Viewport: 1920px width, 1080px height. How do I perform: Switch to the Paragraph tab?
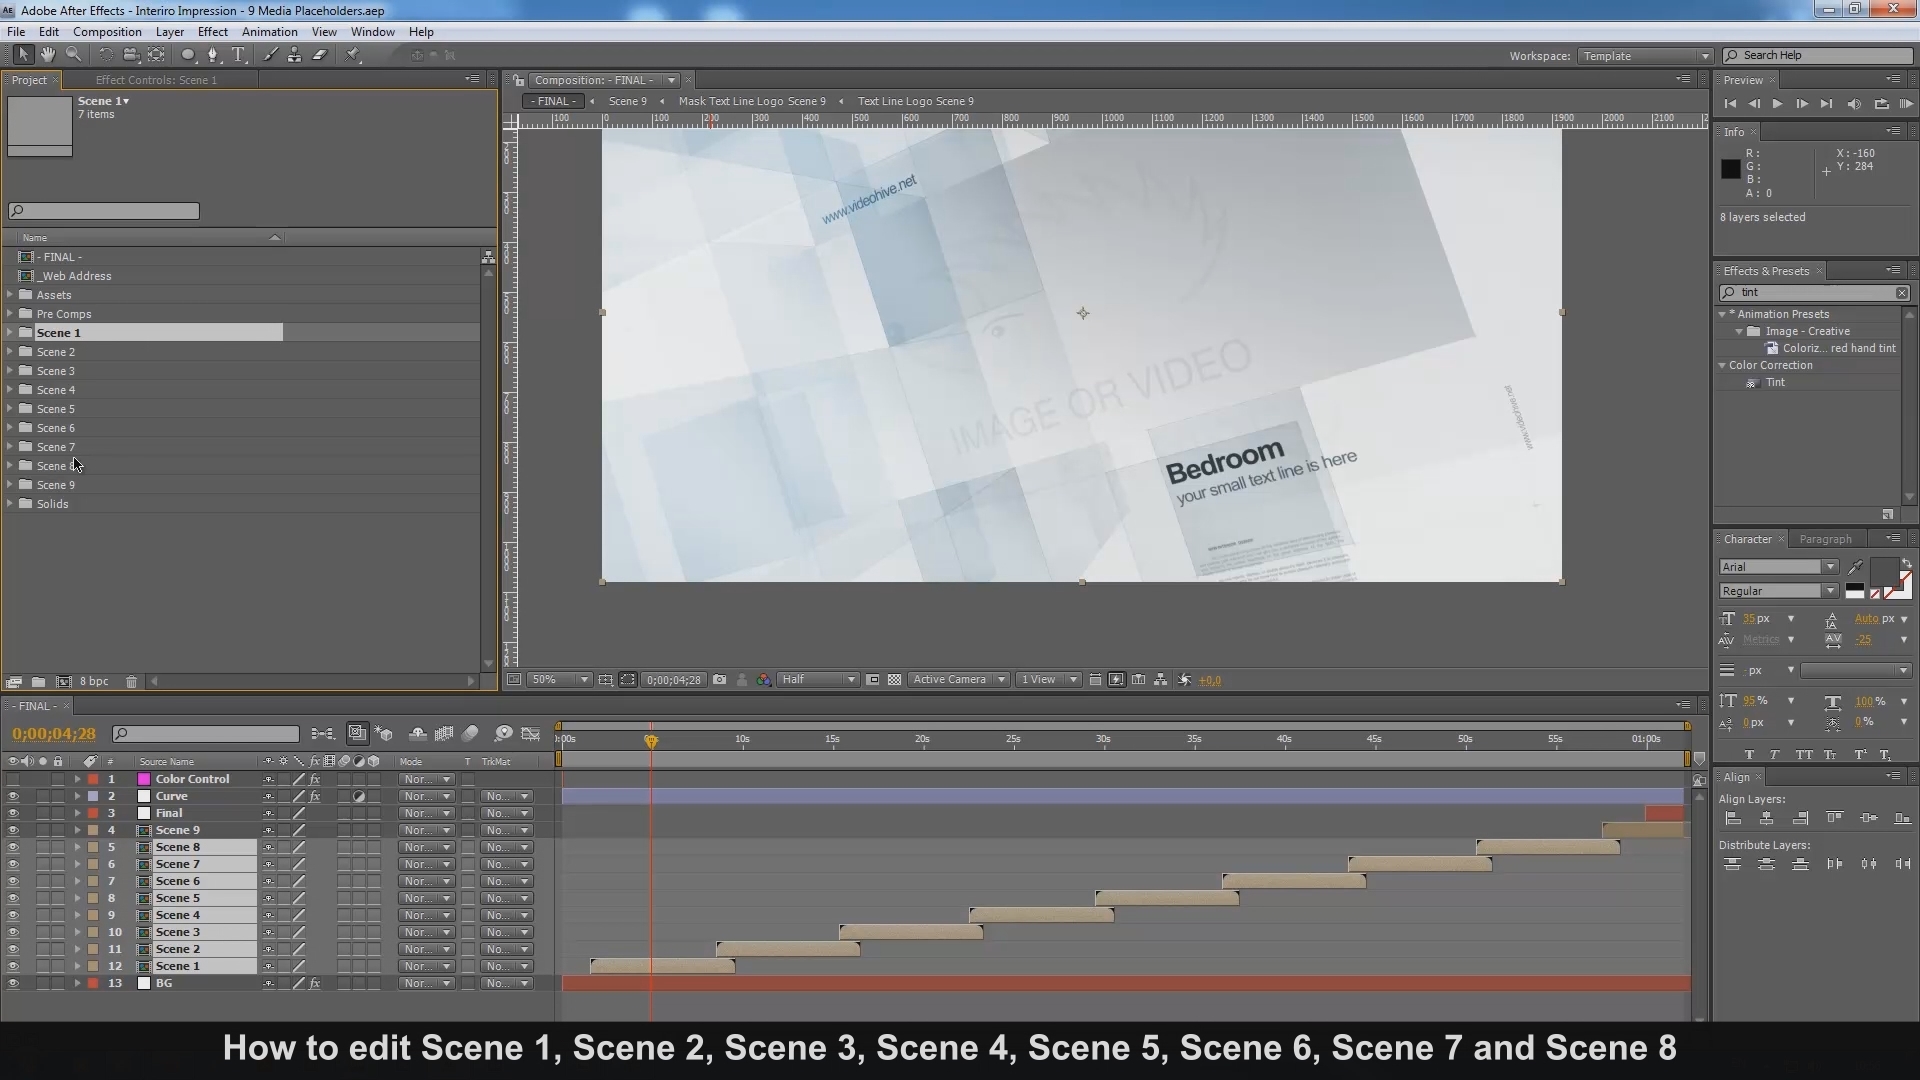tap(1825, 539)
